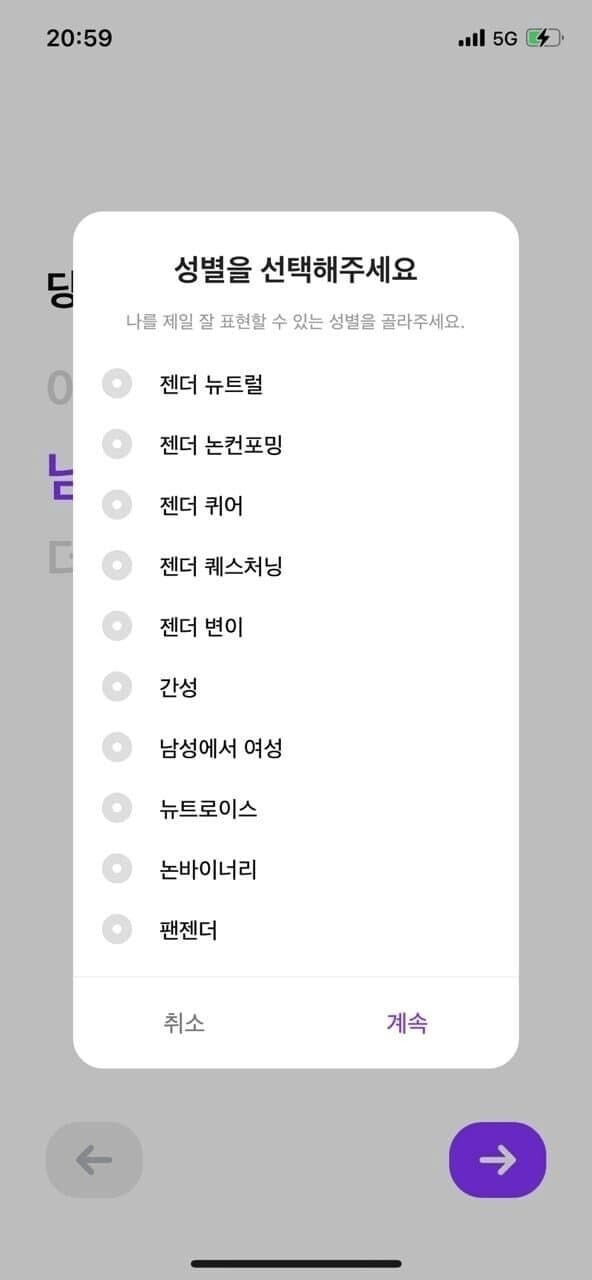The image size is (592, 1280).
Task: Select the 뉴트로이스 option
Action: point(117,809)
